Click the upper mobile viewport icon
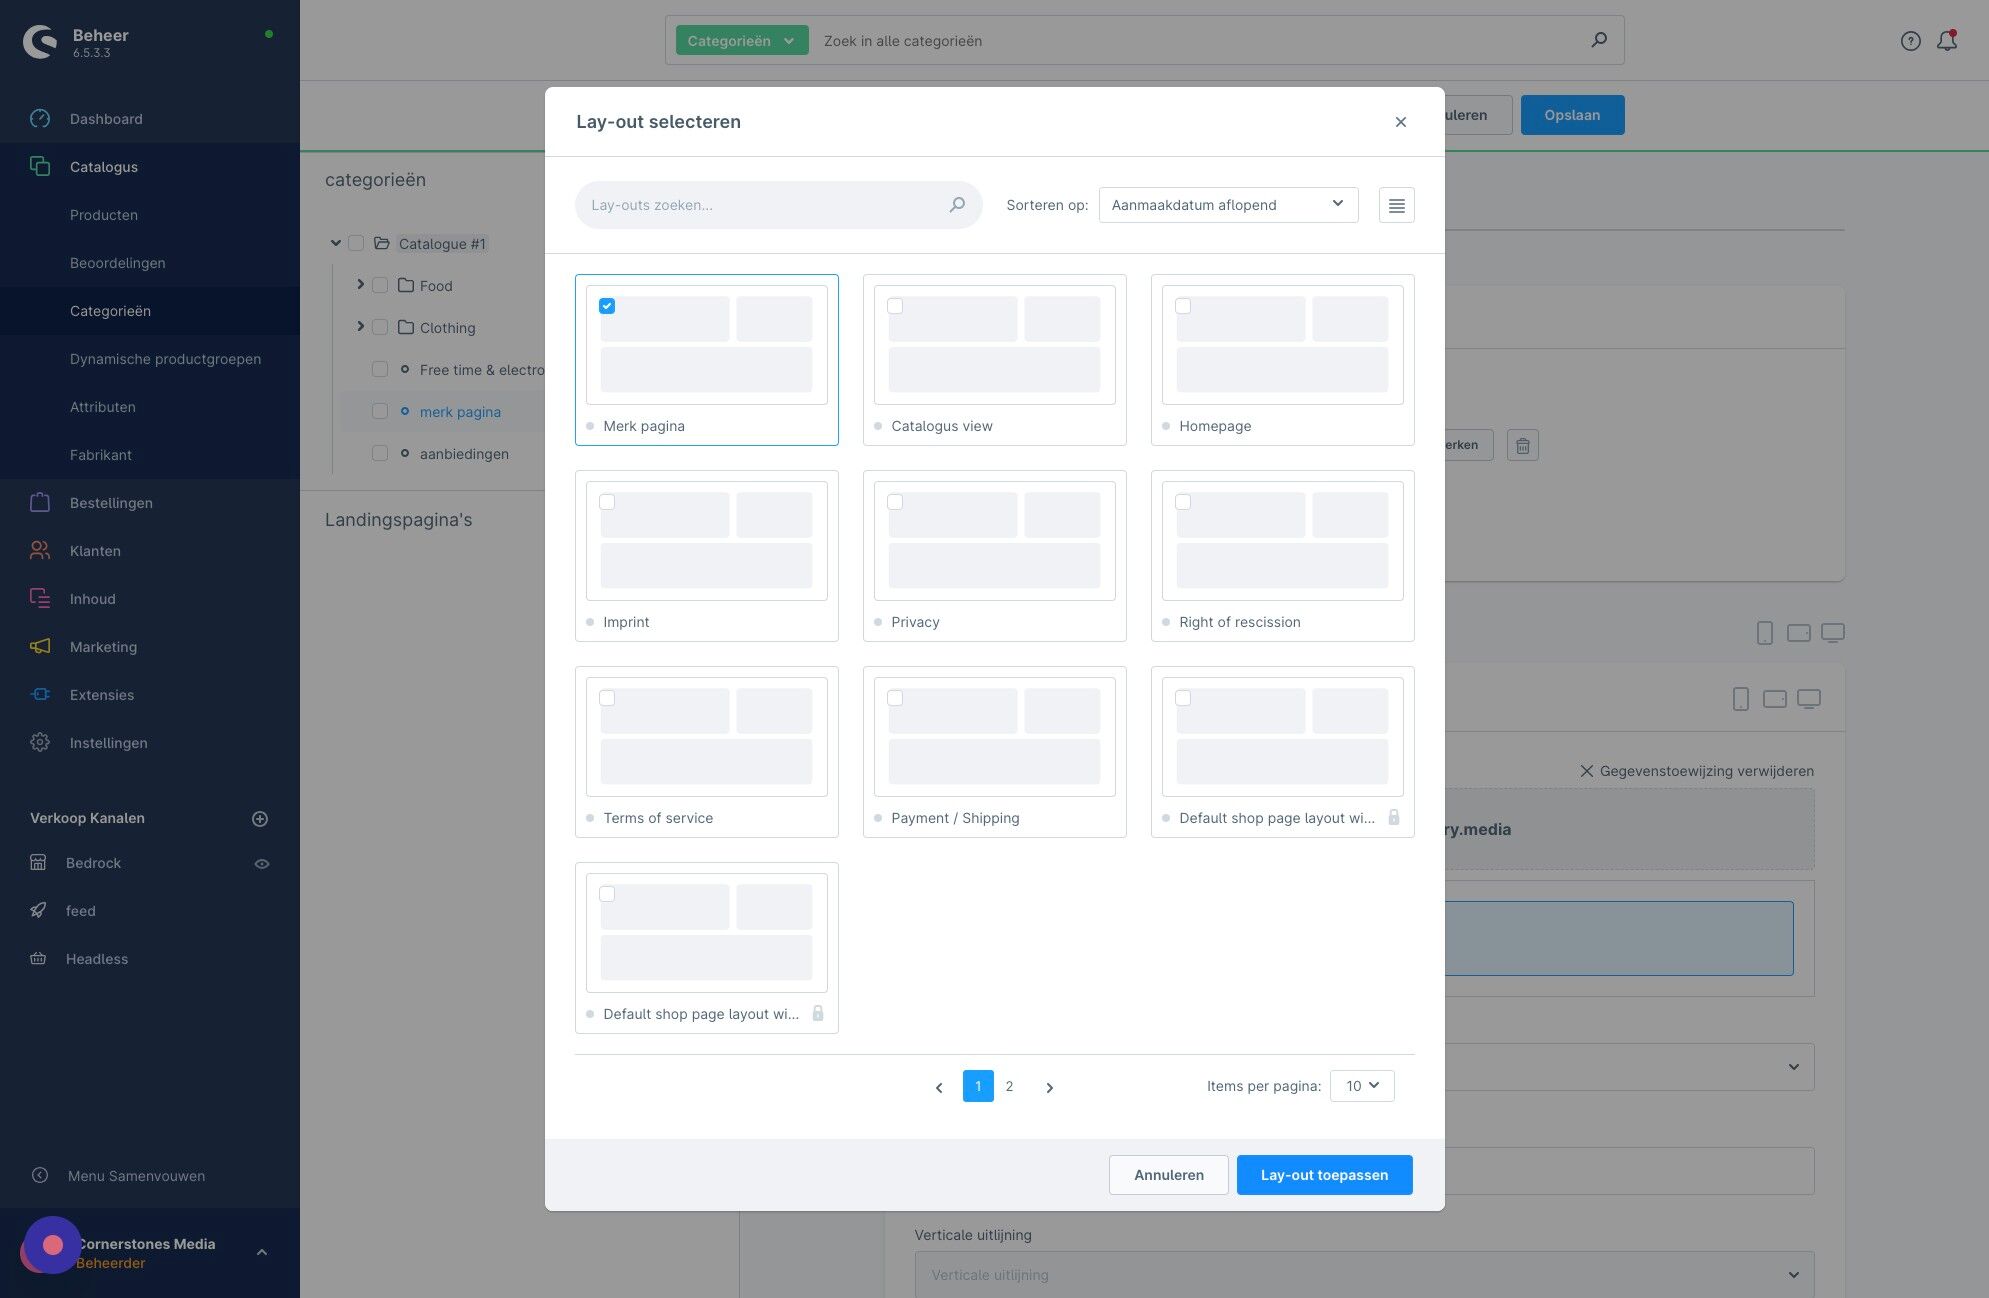The width and height of the screenshot is (1989, 1298). 1764,632
